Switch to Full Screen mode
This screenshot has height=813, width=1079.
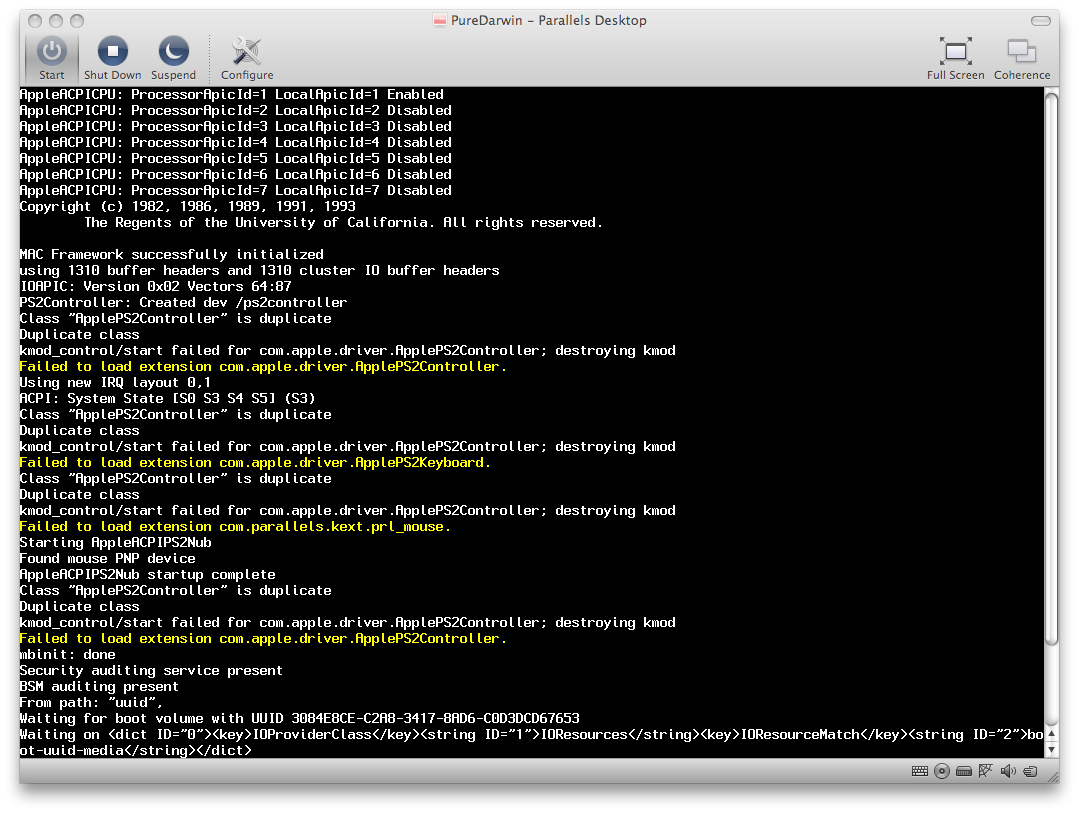point(955,58)
